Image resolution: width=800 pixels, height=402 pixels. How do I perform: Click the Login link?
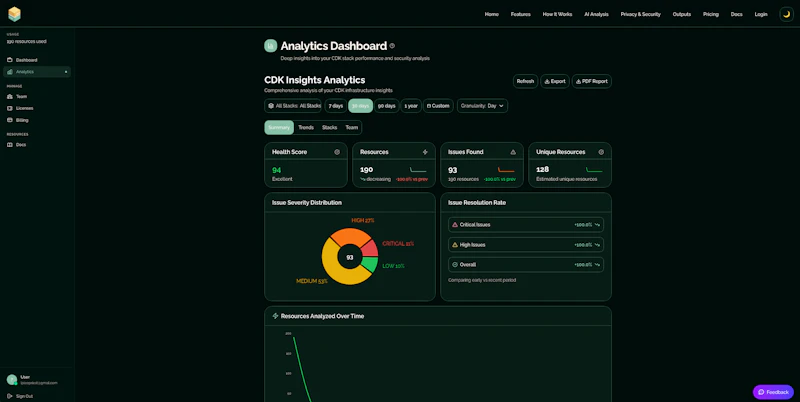coord(761,14)
